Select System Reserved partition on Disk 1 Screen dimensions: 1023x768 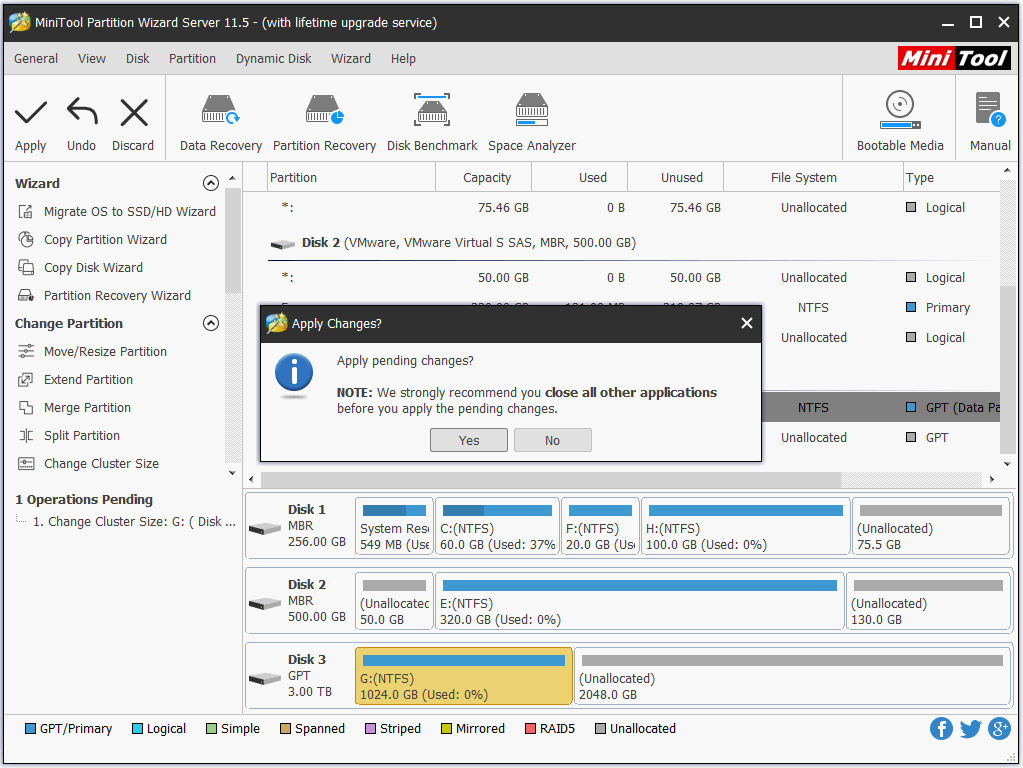coord(394,526)
